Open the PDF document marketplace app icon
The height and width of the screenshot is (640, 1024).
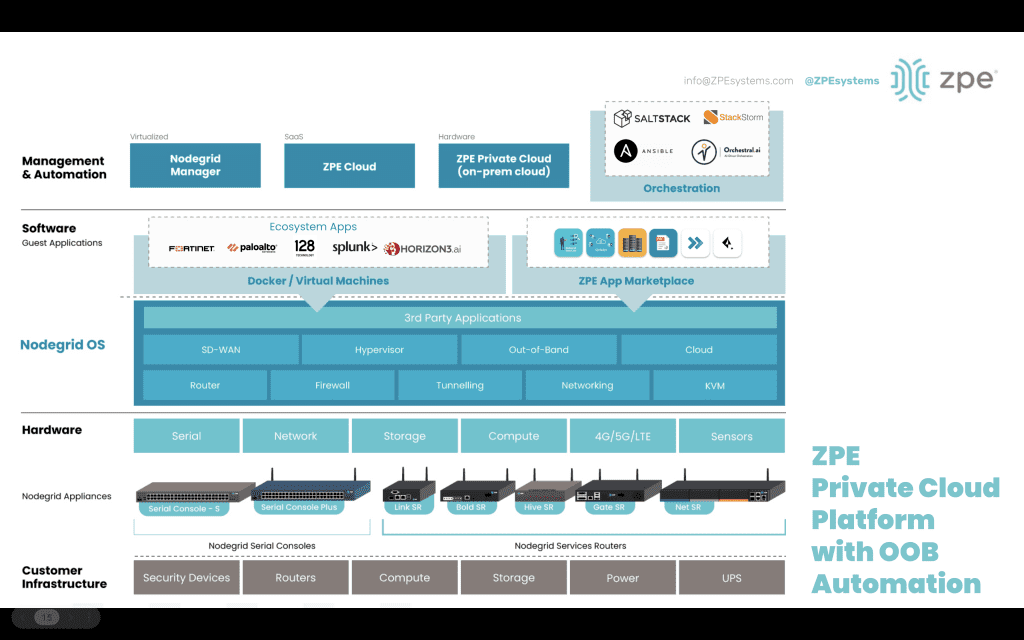pos(663,243)
